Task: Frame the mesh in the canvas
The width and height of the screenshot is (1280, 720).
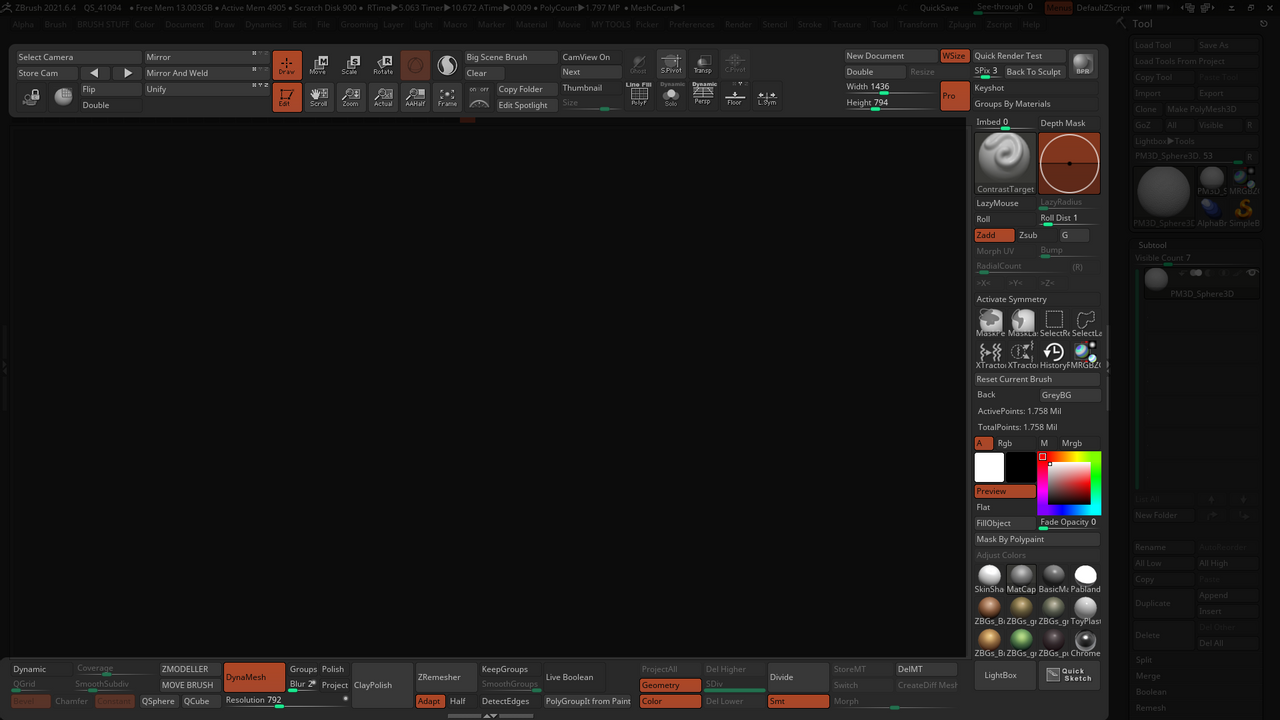Action: coord(447,97)
